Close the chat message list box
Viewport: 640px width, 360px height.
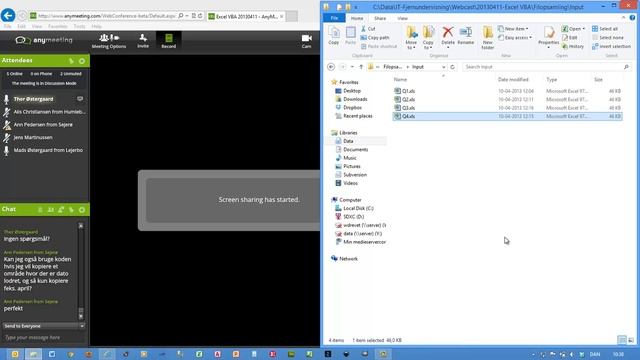coord(81,226)
